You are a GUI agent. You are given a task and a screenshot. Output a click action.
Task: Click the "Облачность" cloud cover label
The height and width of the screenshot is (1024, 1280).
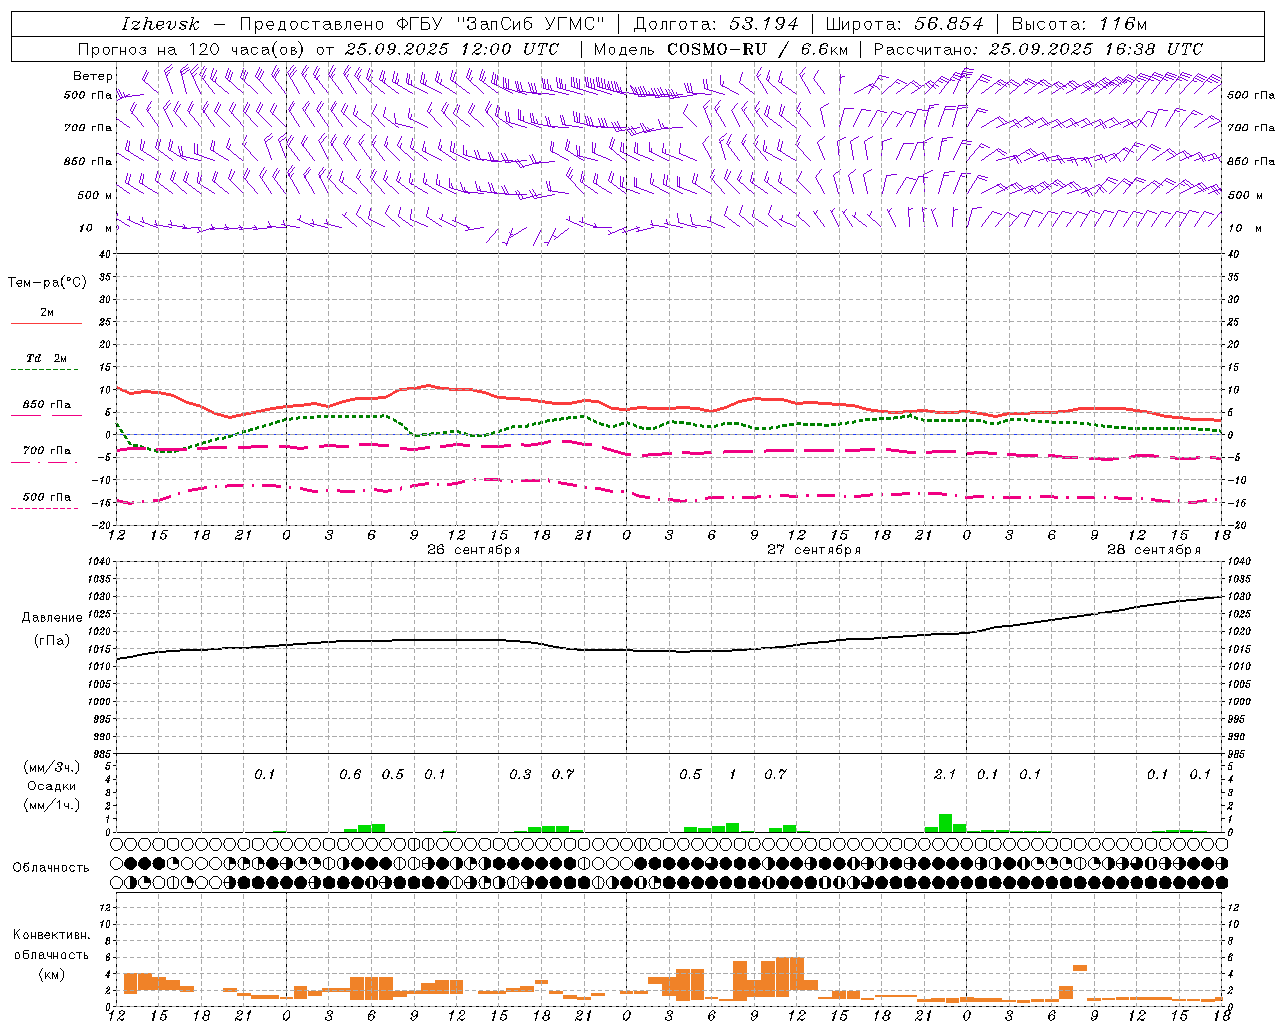click(51, 868)
